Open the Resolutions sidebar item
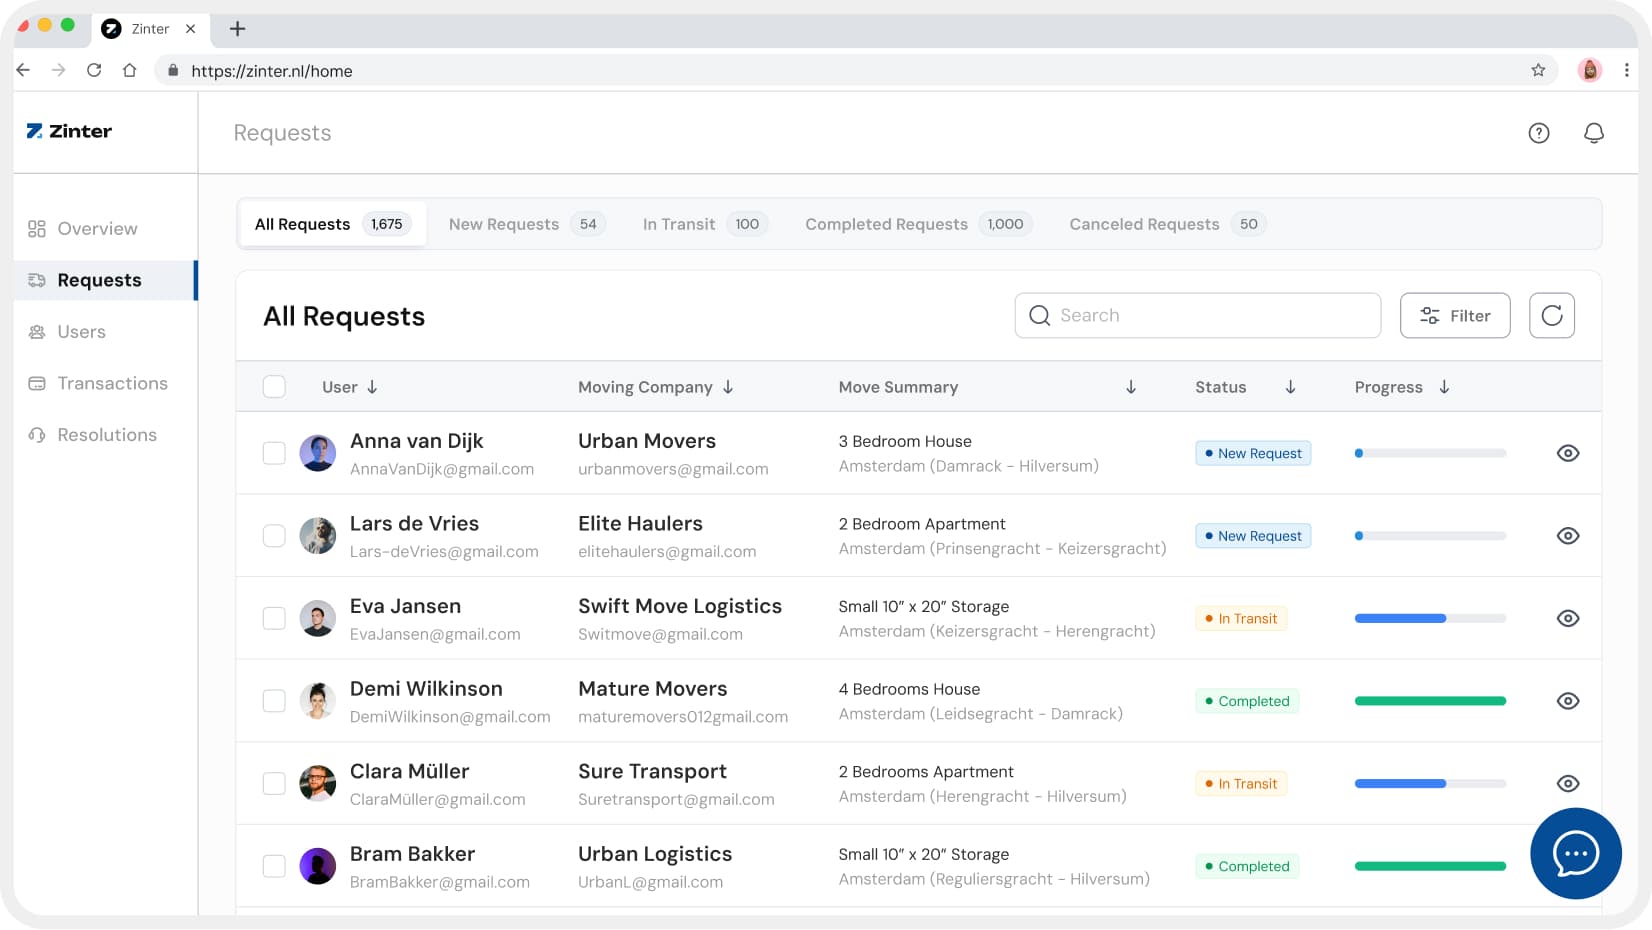Image resolution: width=1652 pixels, height=930 pixels. point(107,434)
